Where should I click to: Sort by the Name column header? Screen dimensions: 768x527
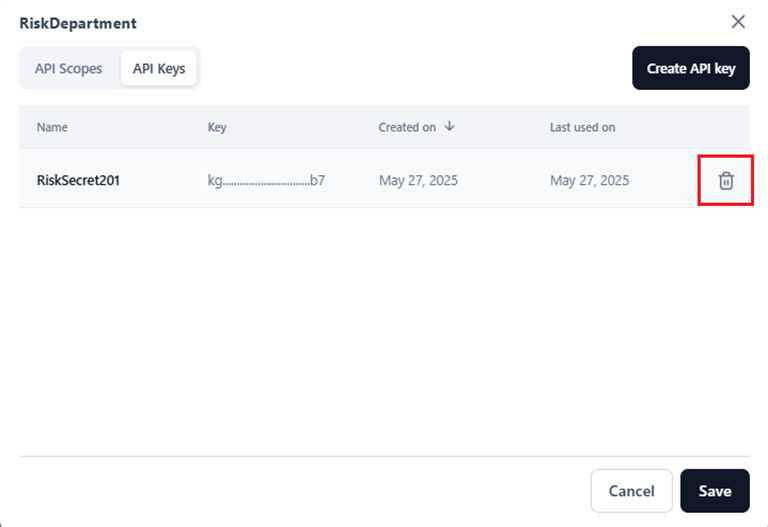52,128
